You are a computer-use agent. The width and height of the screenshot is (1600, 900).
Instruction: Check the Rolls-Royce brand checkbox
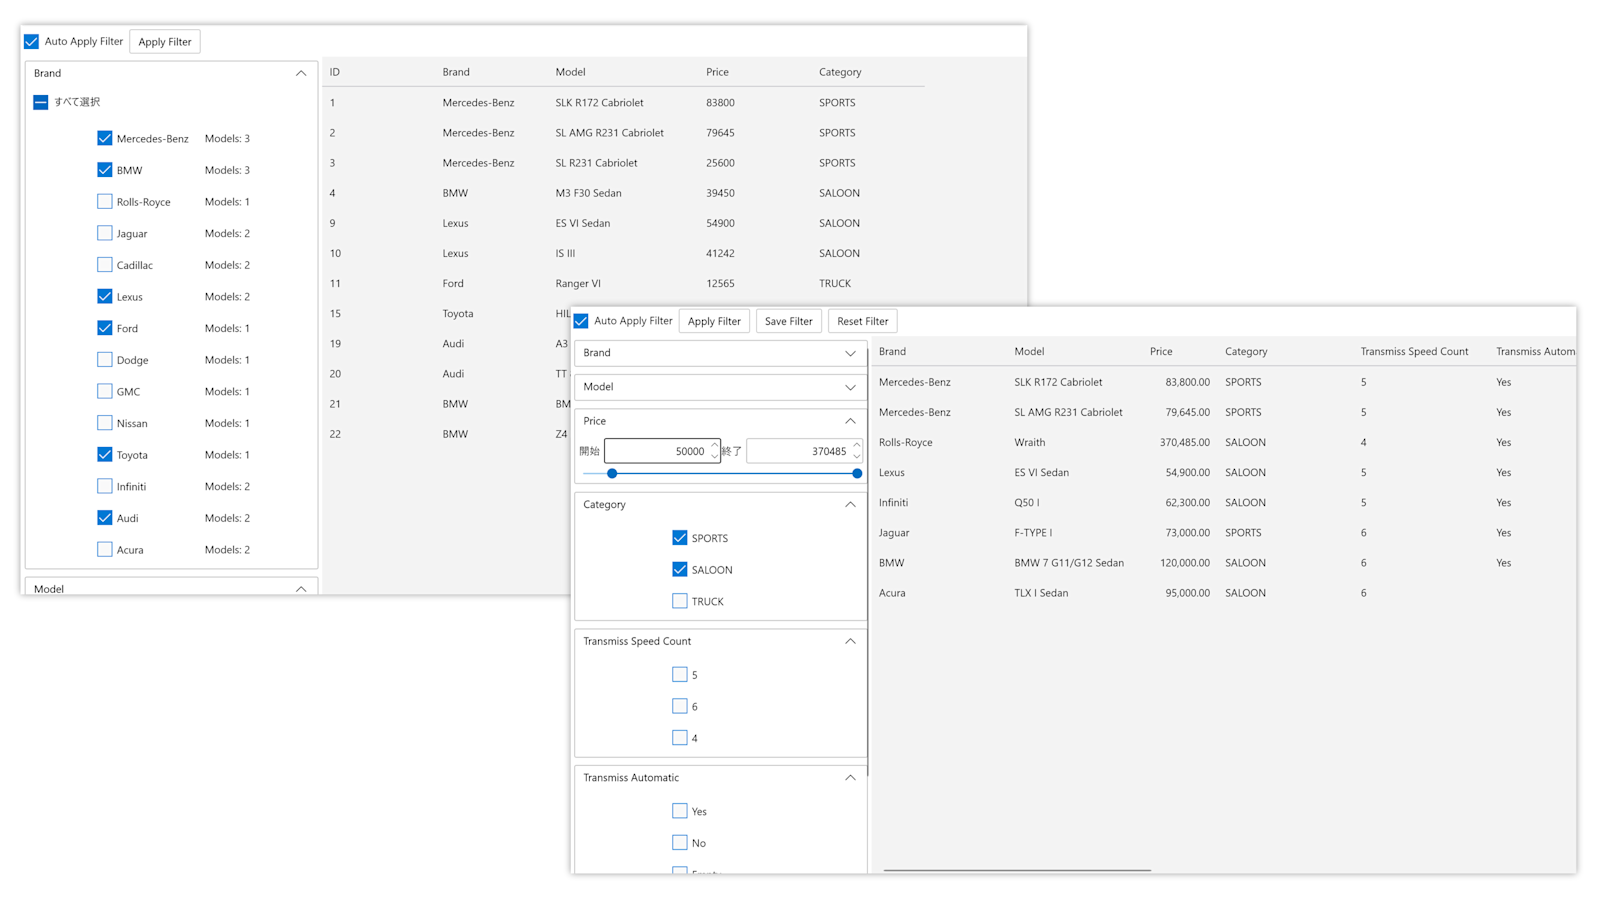[105, 201]
